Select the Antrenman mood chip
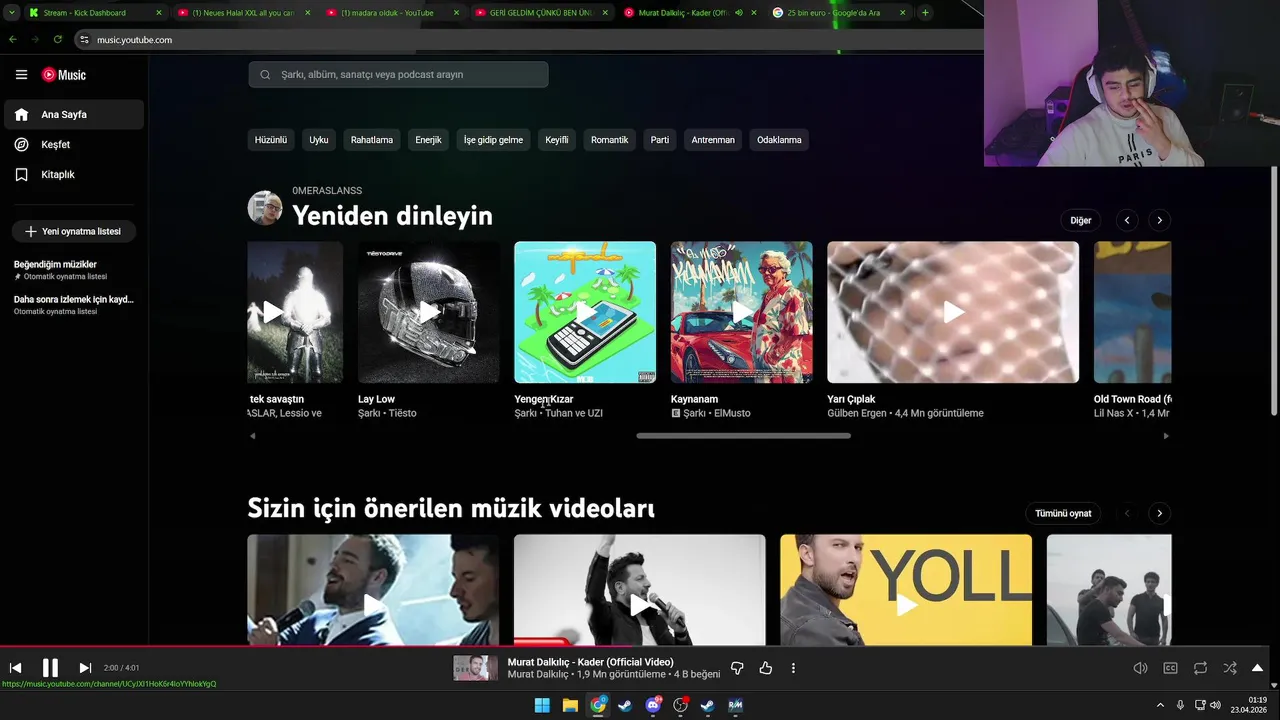 click(x=713, y=140)
